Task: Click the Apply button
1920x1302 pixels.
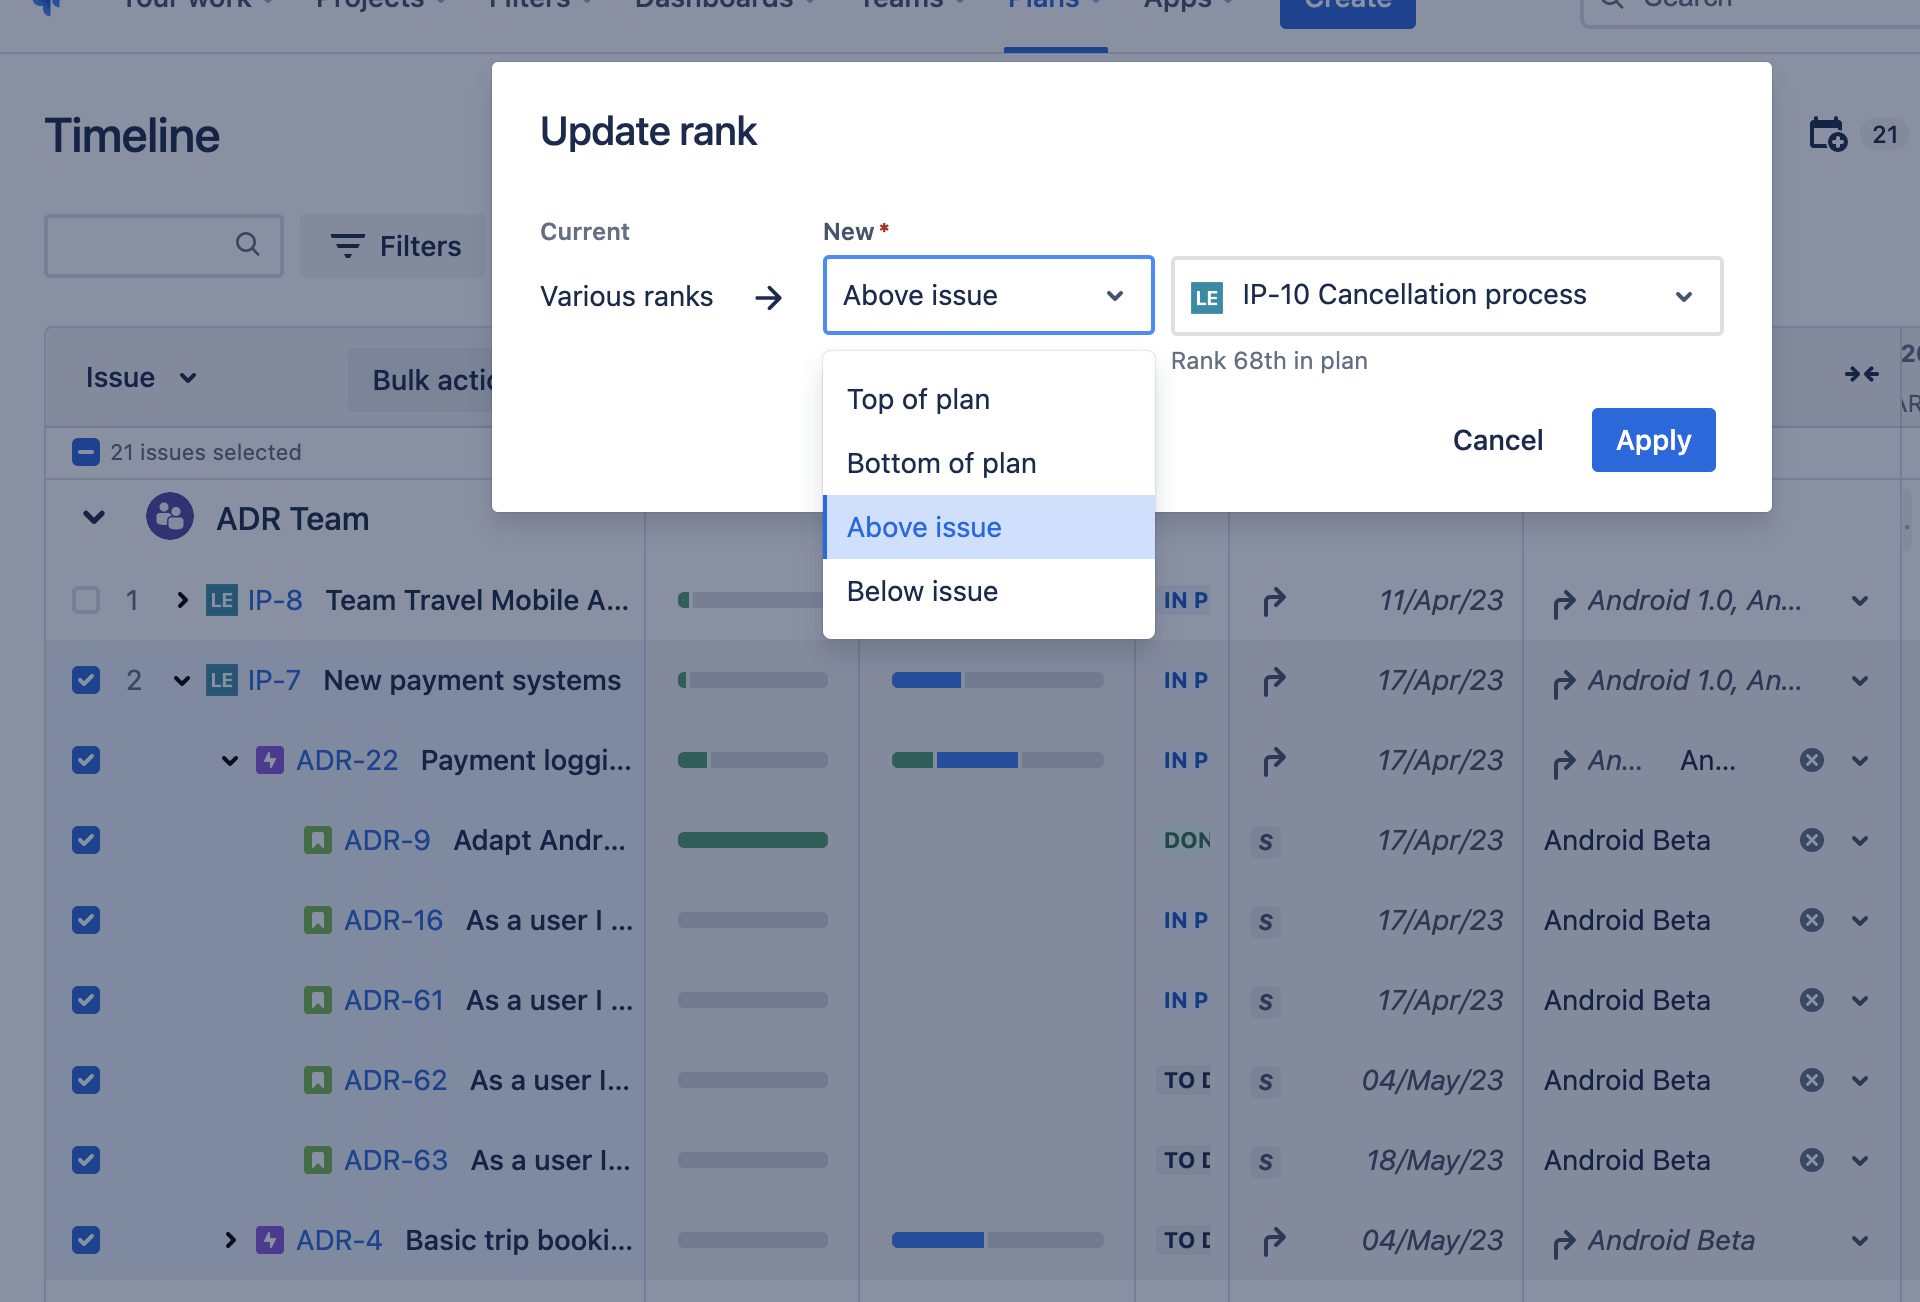Action: [x=1653, y=439]
